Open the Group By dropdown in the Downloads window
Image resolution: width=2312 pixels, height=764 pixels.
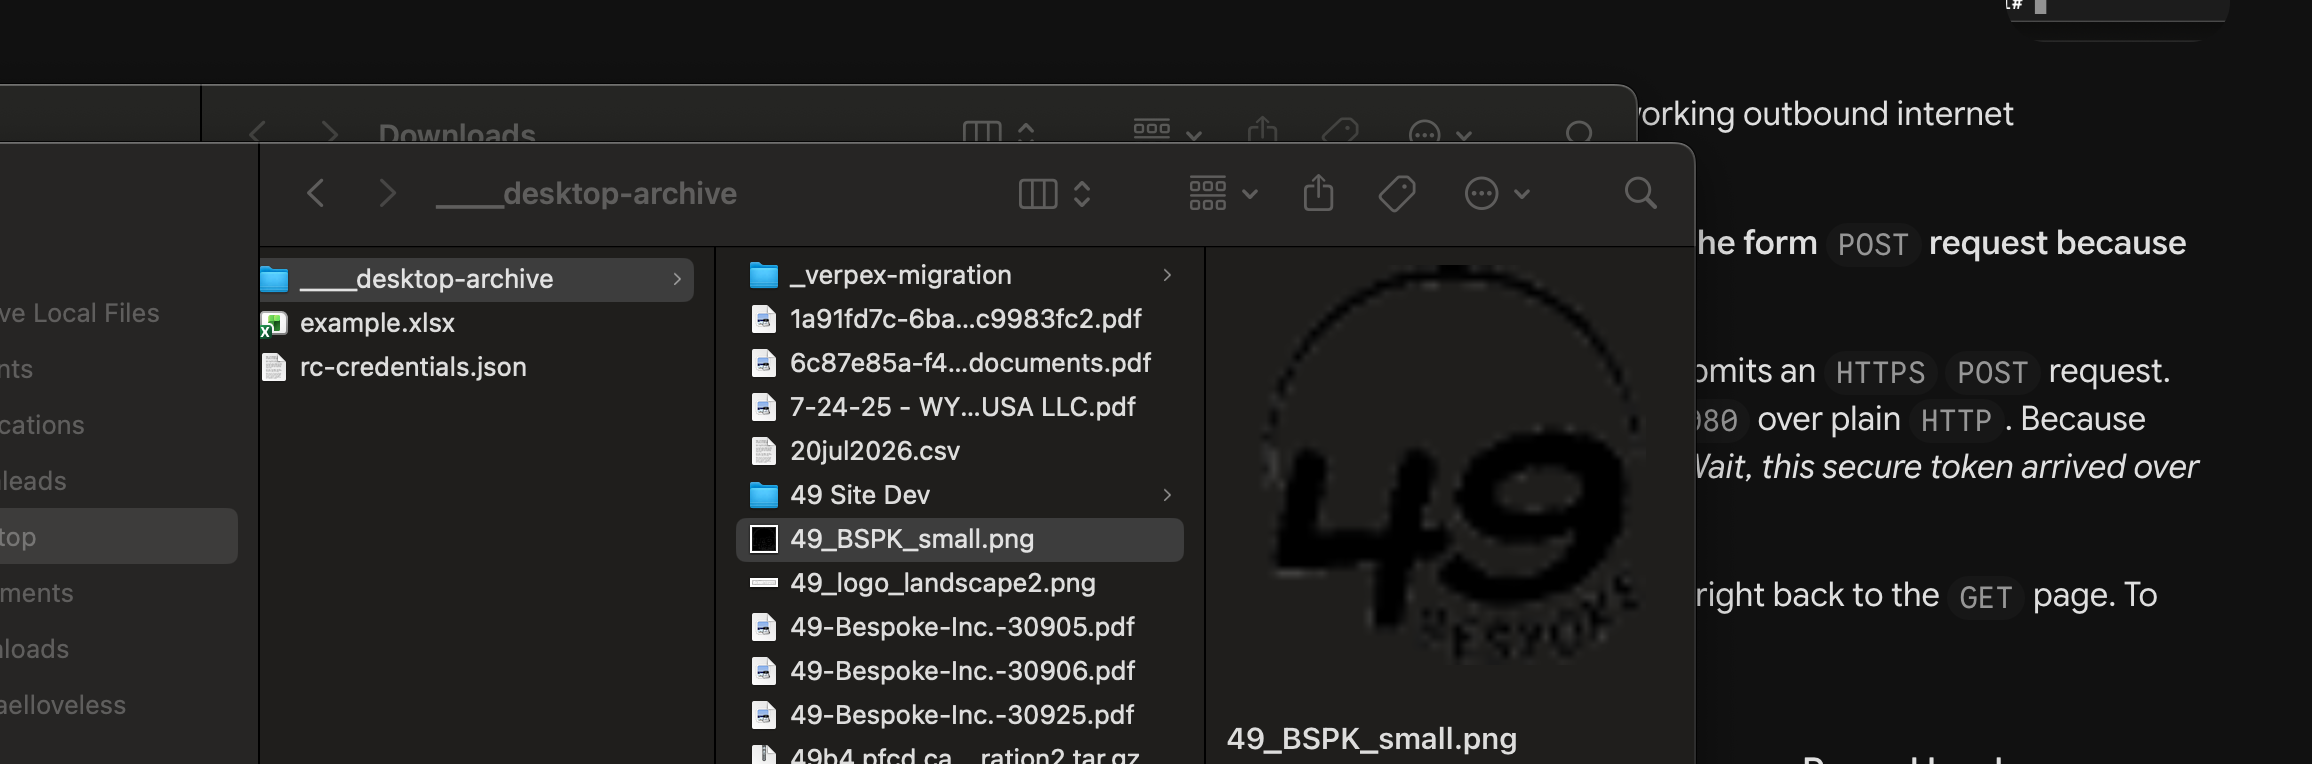coord(1167,131)
